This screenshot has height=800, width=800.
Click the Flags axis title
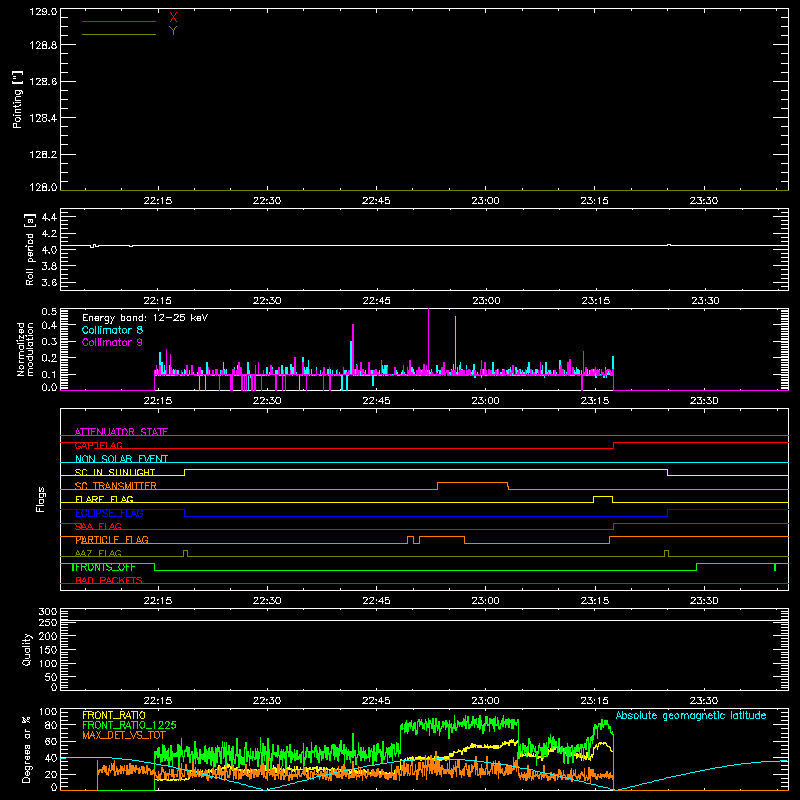pos(41,499)
